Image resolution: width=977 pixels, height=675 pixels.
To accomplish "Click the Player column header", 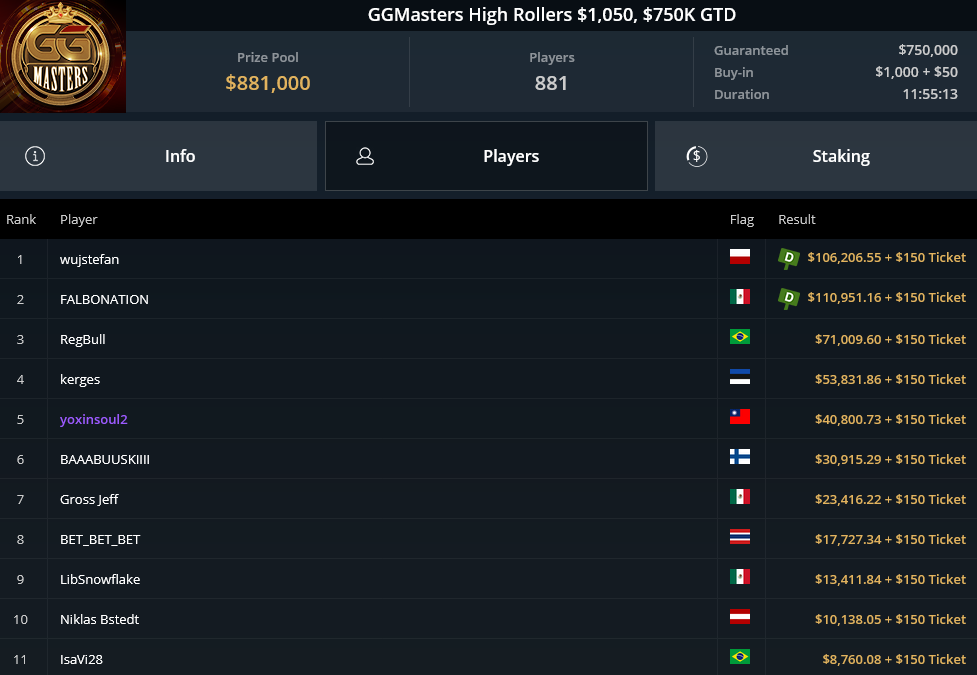I will click(x=79, y=219).
